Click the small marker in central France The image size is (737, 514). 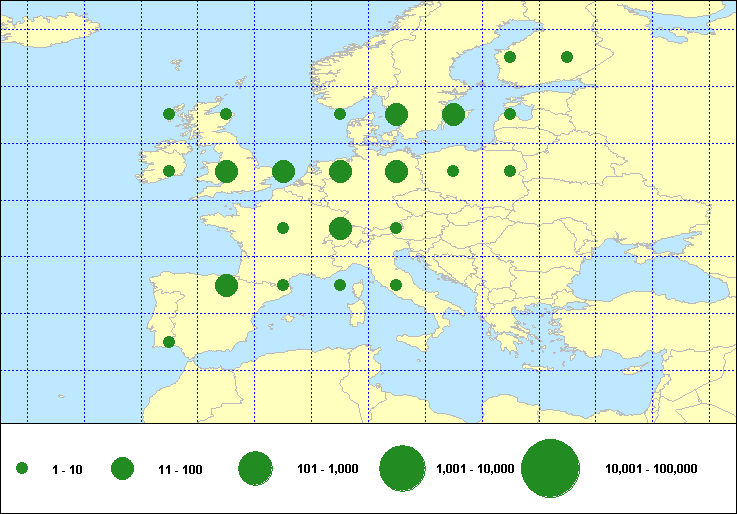[283, 228]
